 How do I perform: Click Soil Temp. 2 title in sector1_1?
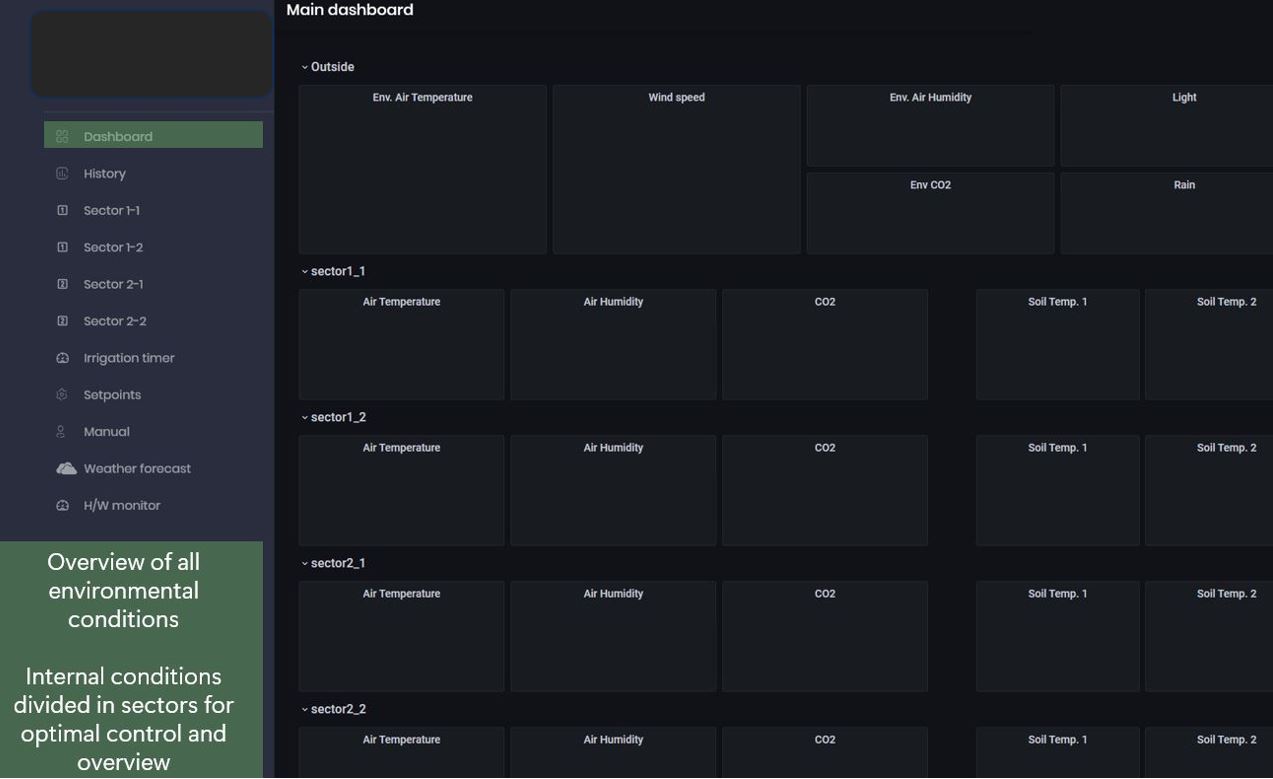1227,302
